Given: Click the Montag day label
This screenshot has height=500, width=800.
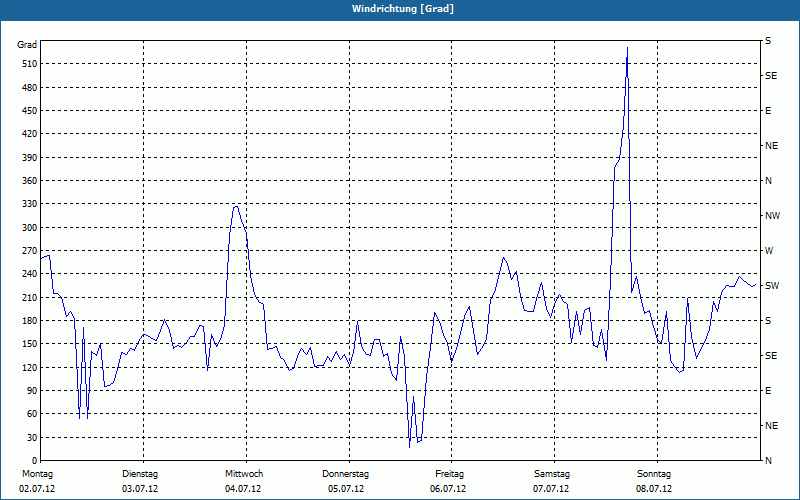Looking at the screenshot, I should [37, 474].
